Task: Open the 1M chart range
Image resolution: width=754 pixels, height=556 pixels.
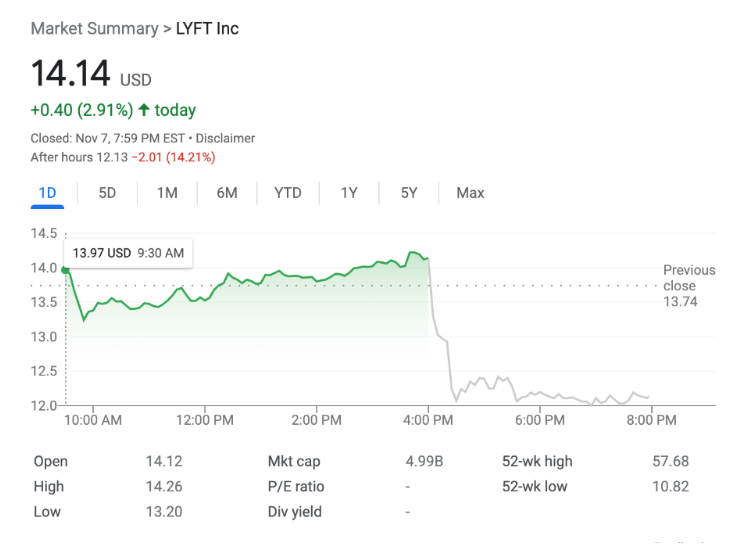Action: (167, 193)
